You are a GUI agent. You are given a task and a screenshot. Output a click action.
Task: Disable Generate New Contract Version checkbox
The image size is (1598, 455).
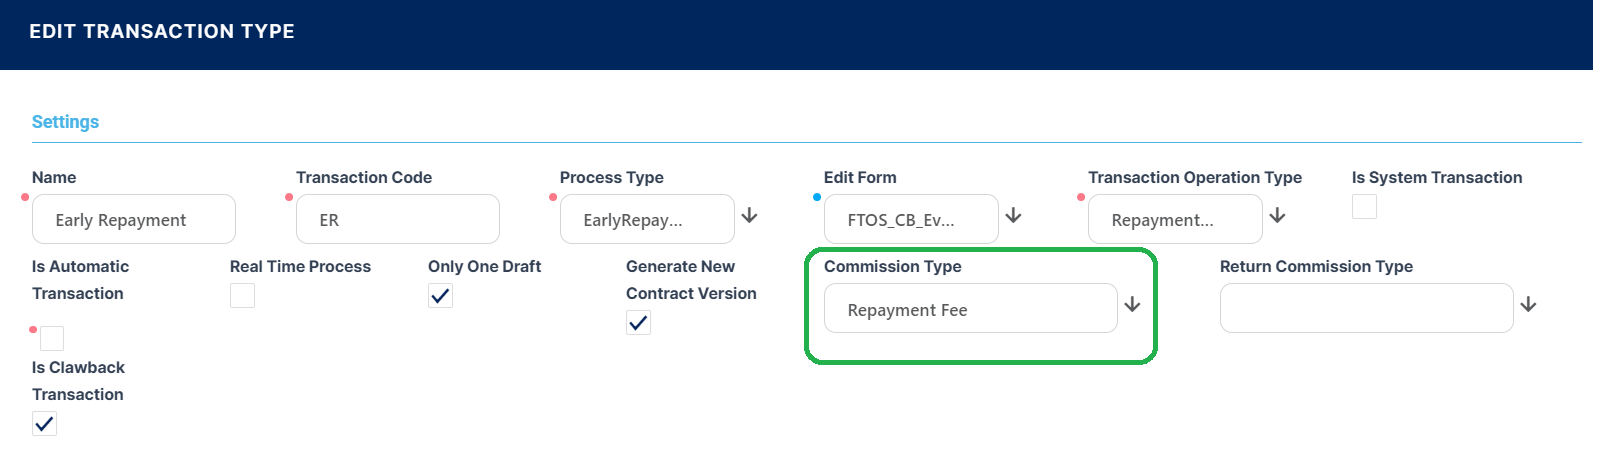pos(638,322)
